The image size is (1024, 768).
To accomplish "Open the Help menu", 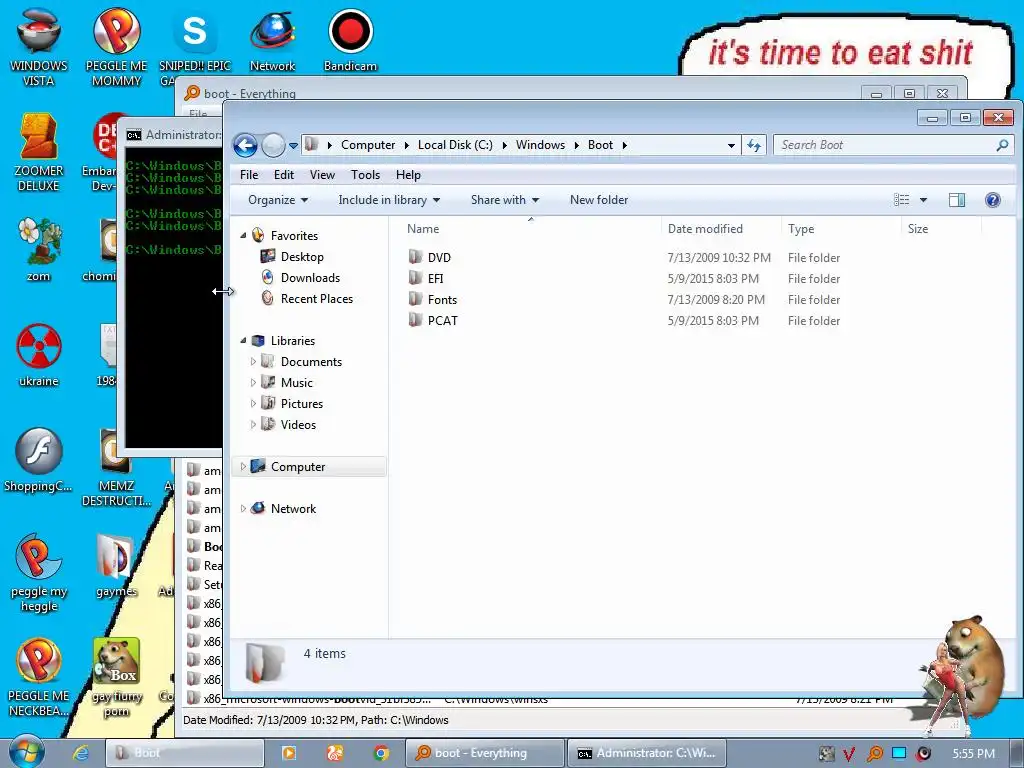I will coord(408,175).
